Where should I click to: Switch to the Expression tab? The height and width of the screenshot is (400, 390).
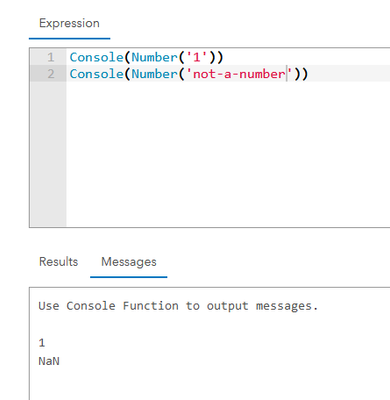pos(69,23)
